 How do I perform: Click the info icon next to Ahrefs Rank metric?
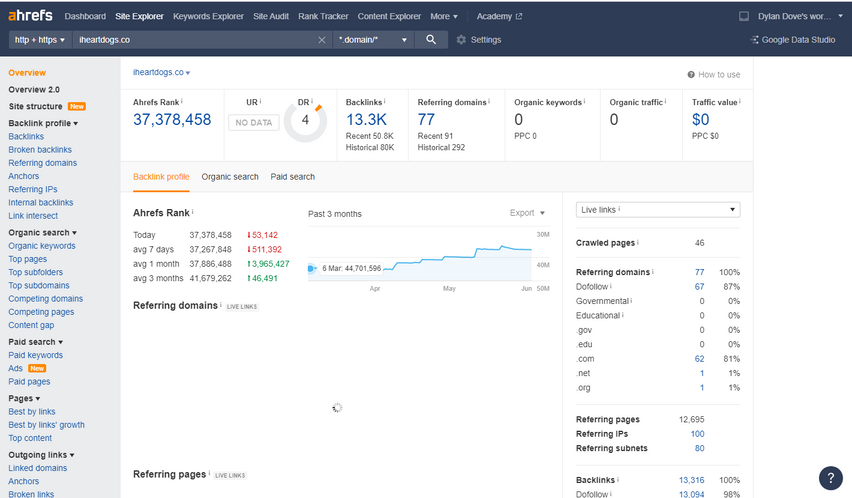(x=182, y=101)
